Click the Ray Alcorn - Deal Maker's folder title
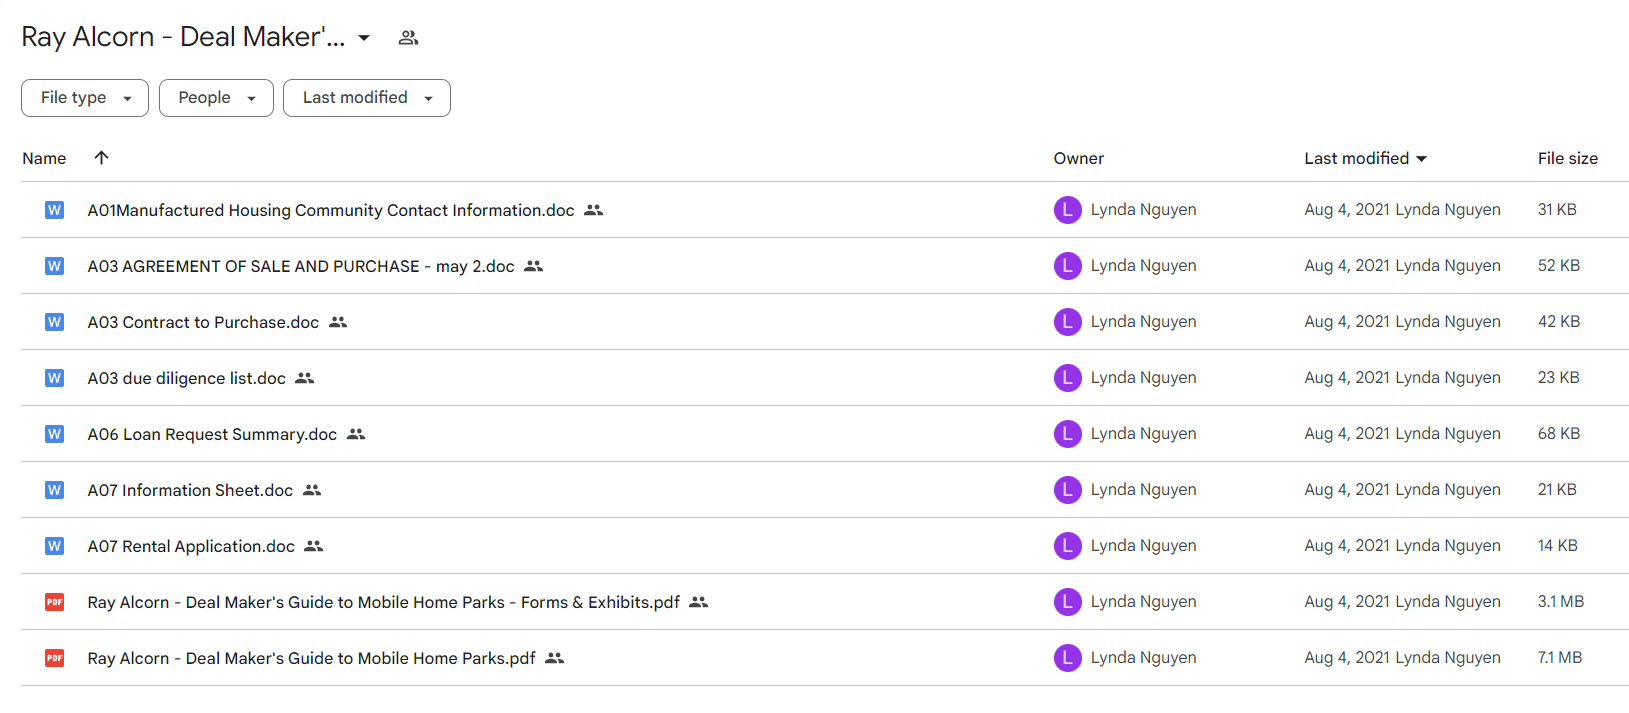The width and height of the screenshot is (1629, 713). (x=183, y=37)
